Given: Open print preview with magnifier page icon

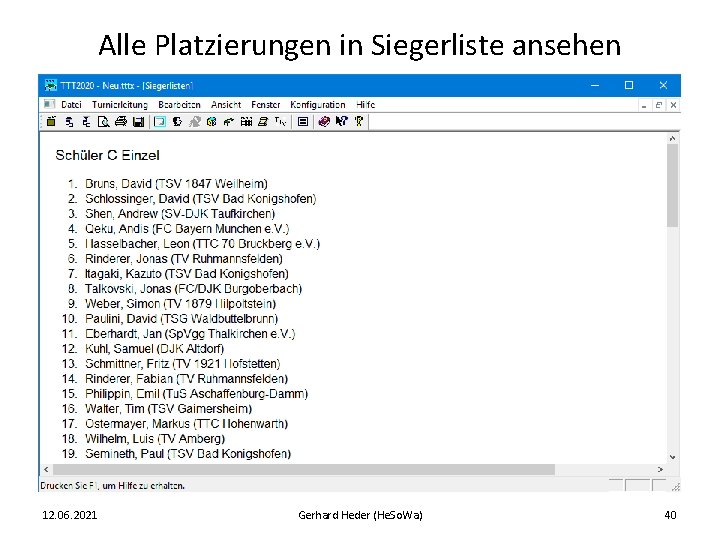Looking at the screenshot, I should click(x=104, y=122).
